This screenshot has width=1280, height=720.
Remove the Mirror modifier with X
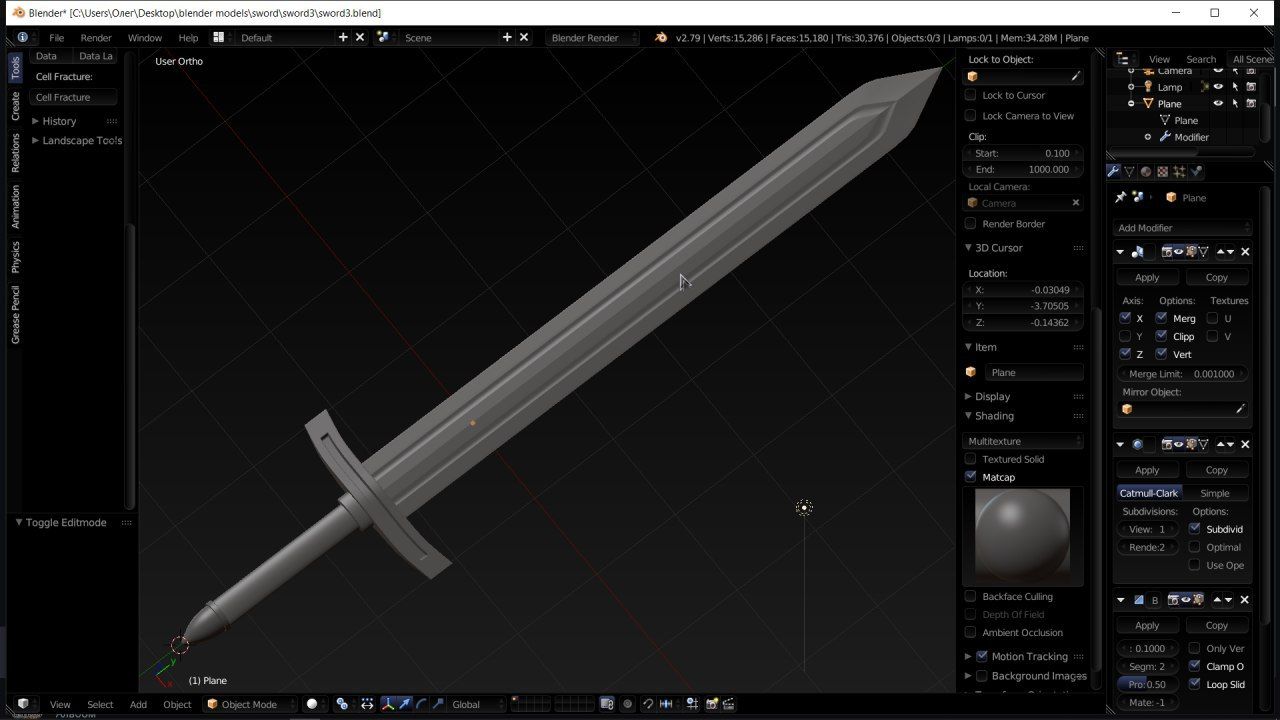point(1245,252)
